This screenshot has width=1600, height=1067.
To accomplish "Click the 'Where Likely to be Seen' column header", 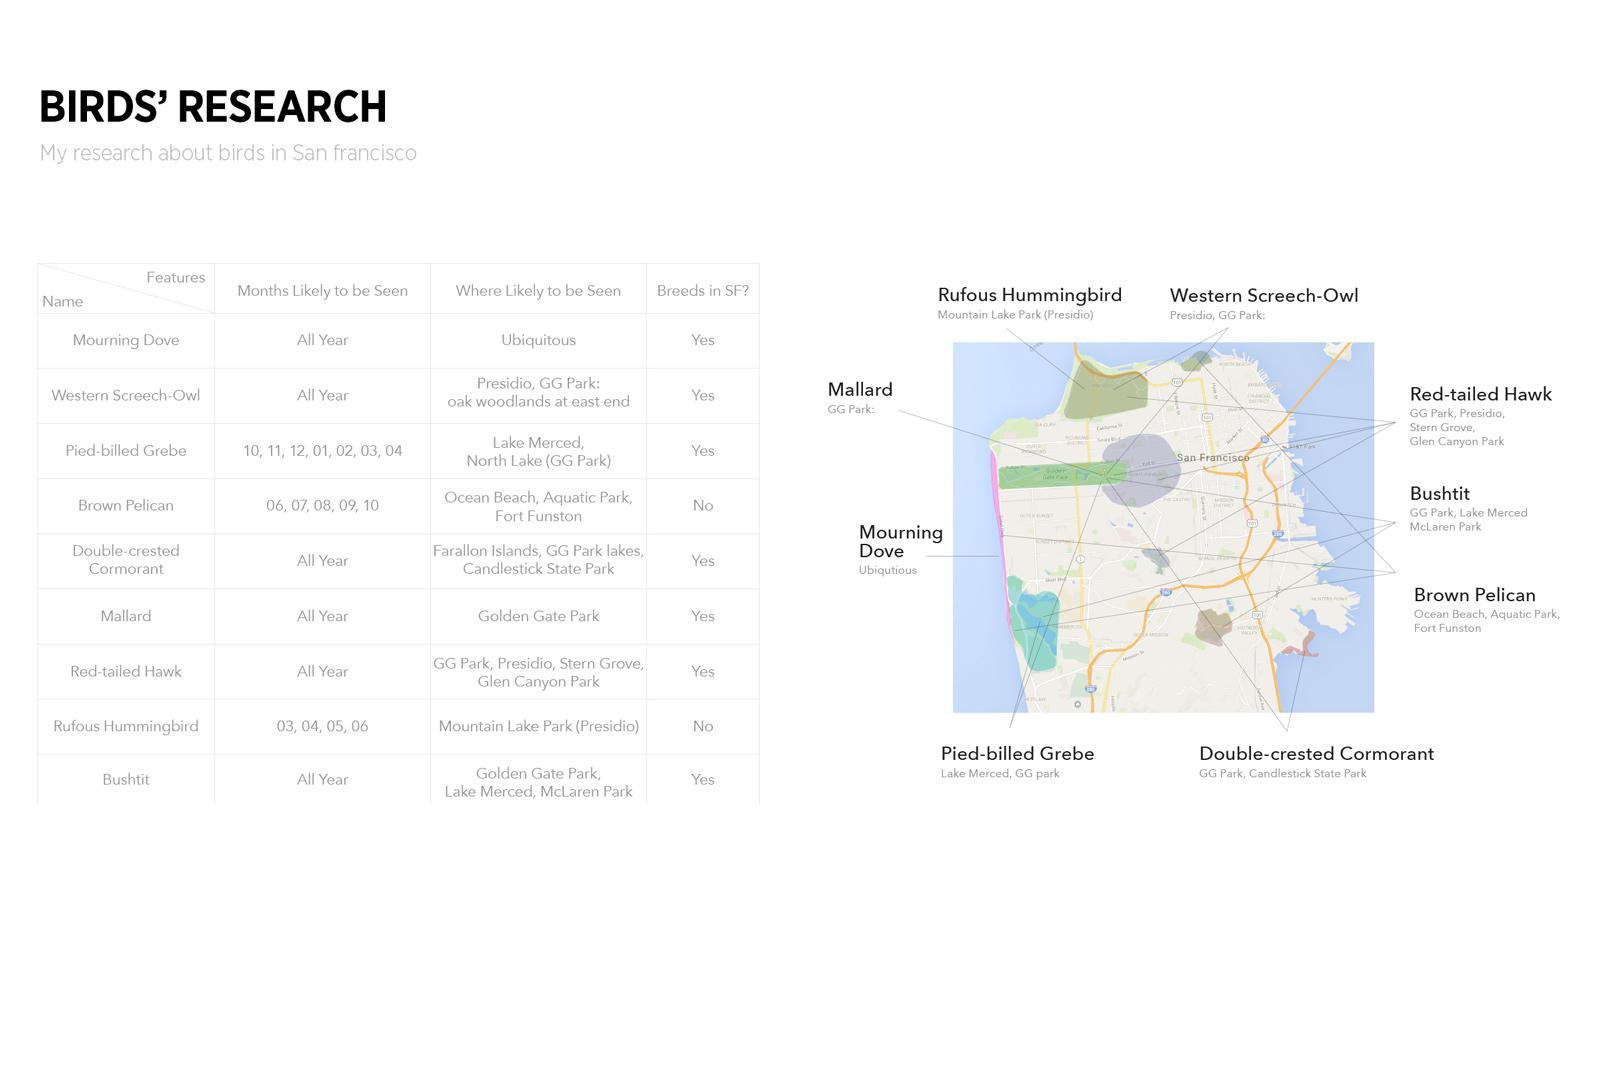I will click(538, 291).
